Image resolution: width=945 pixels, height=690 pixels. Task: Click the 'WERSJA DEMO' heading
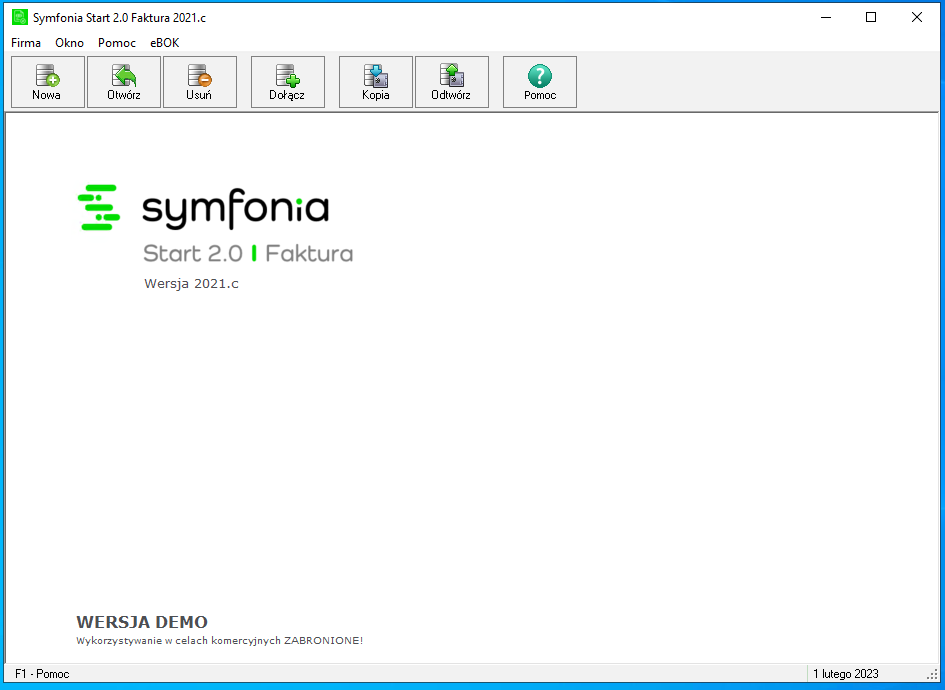[142, 622]
